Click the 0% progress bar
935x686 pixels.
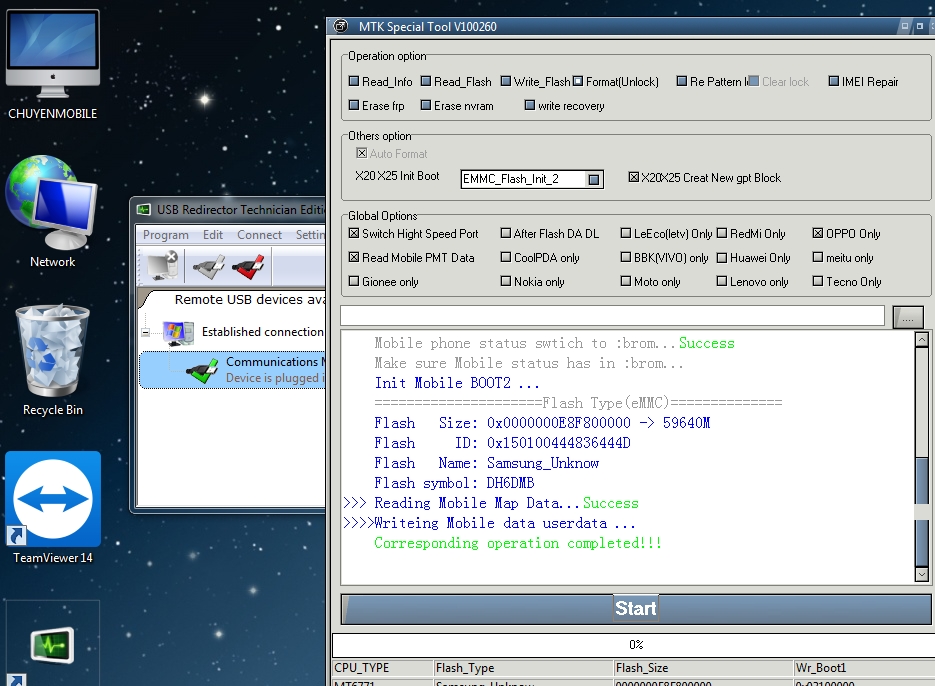coord(634,645)
